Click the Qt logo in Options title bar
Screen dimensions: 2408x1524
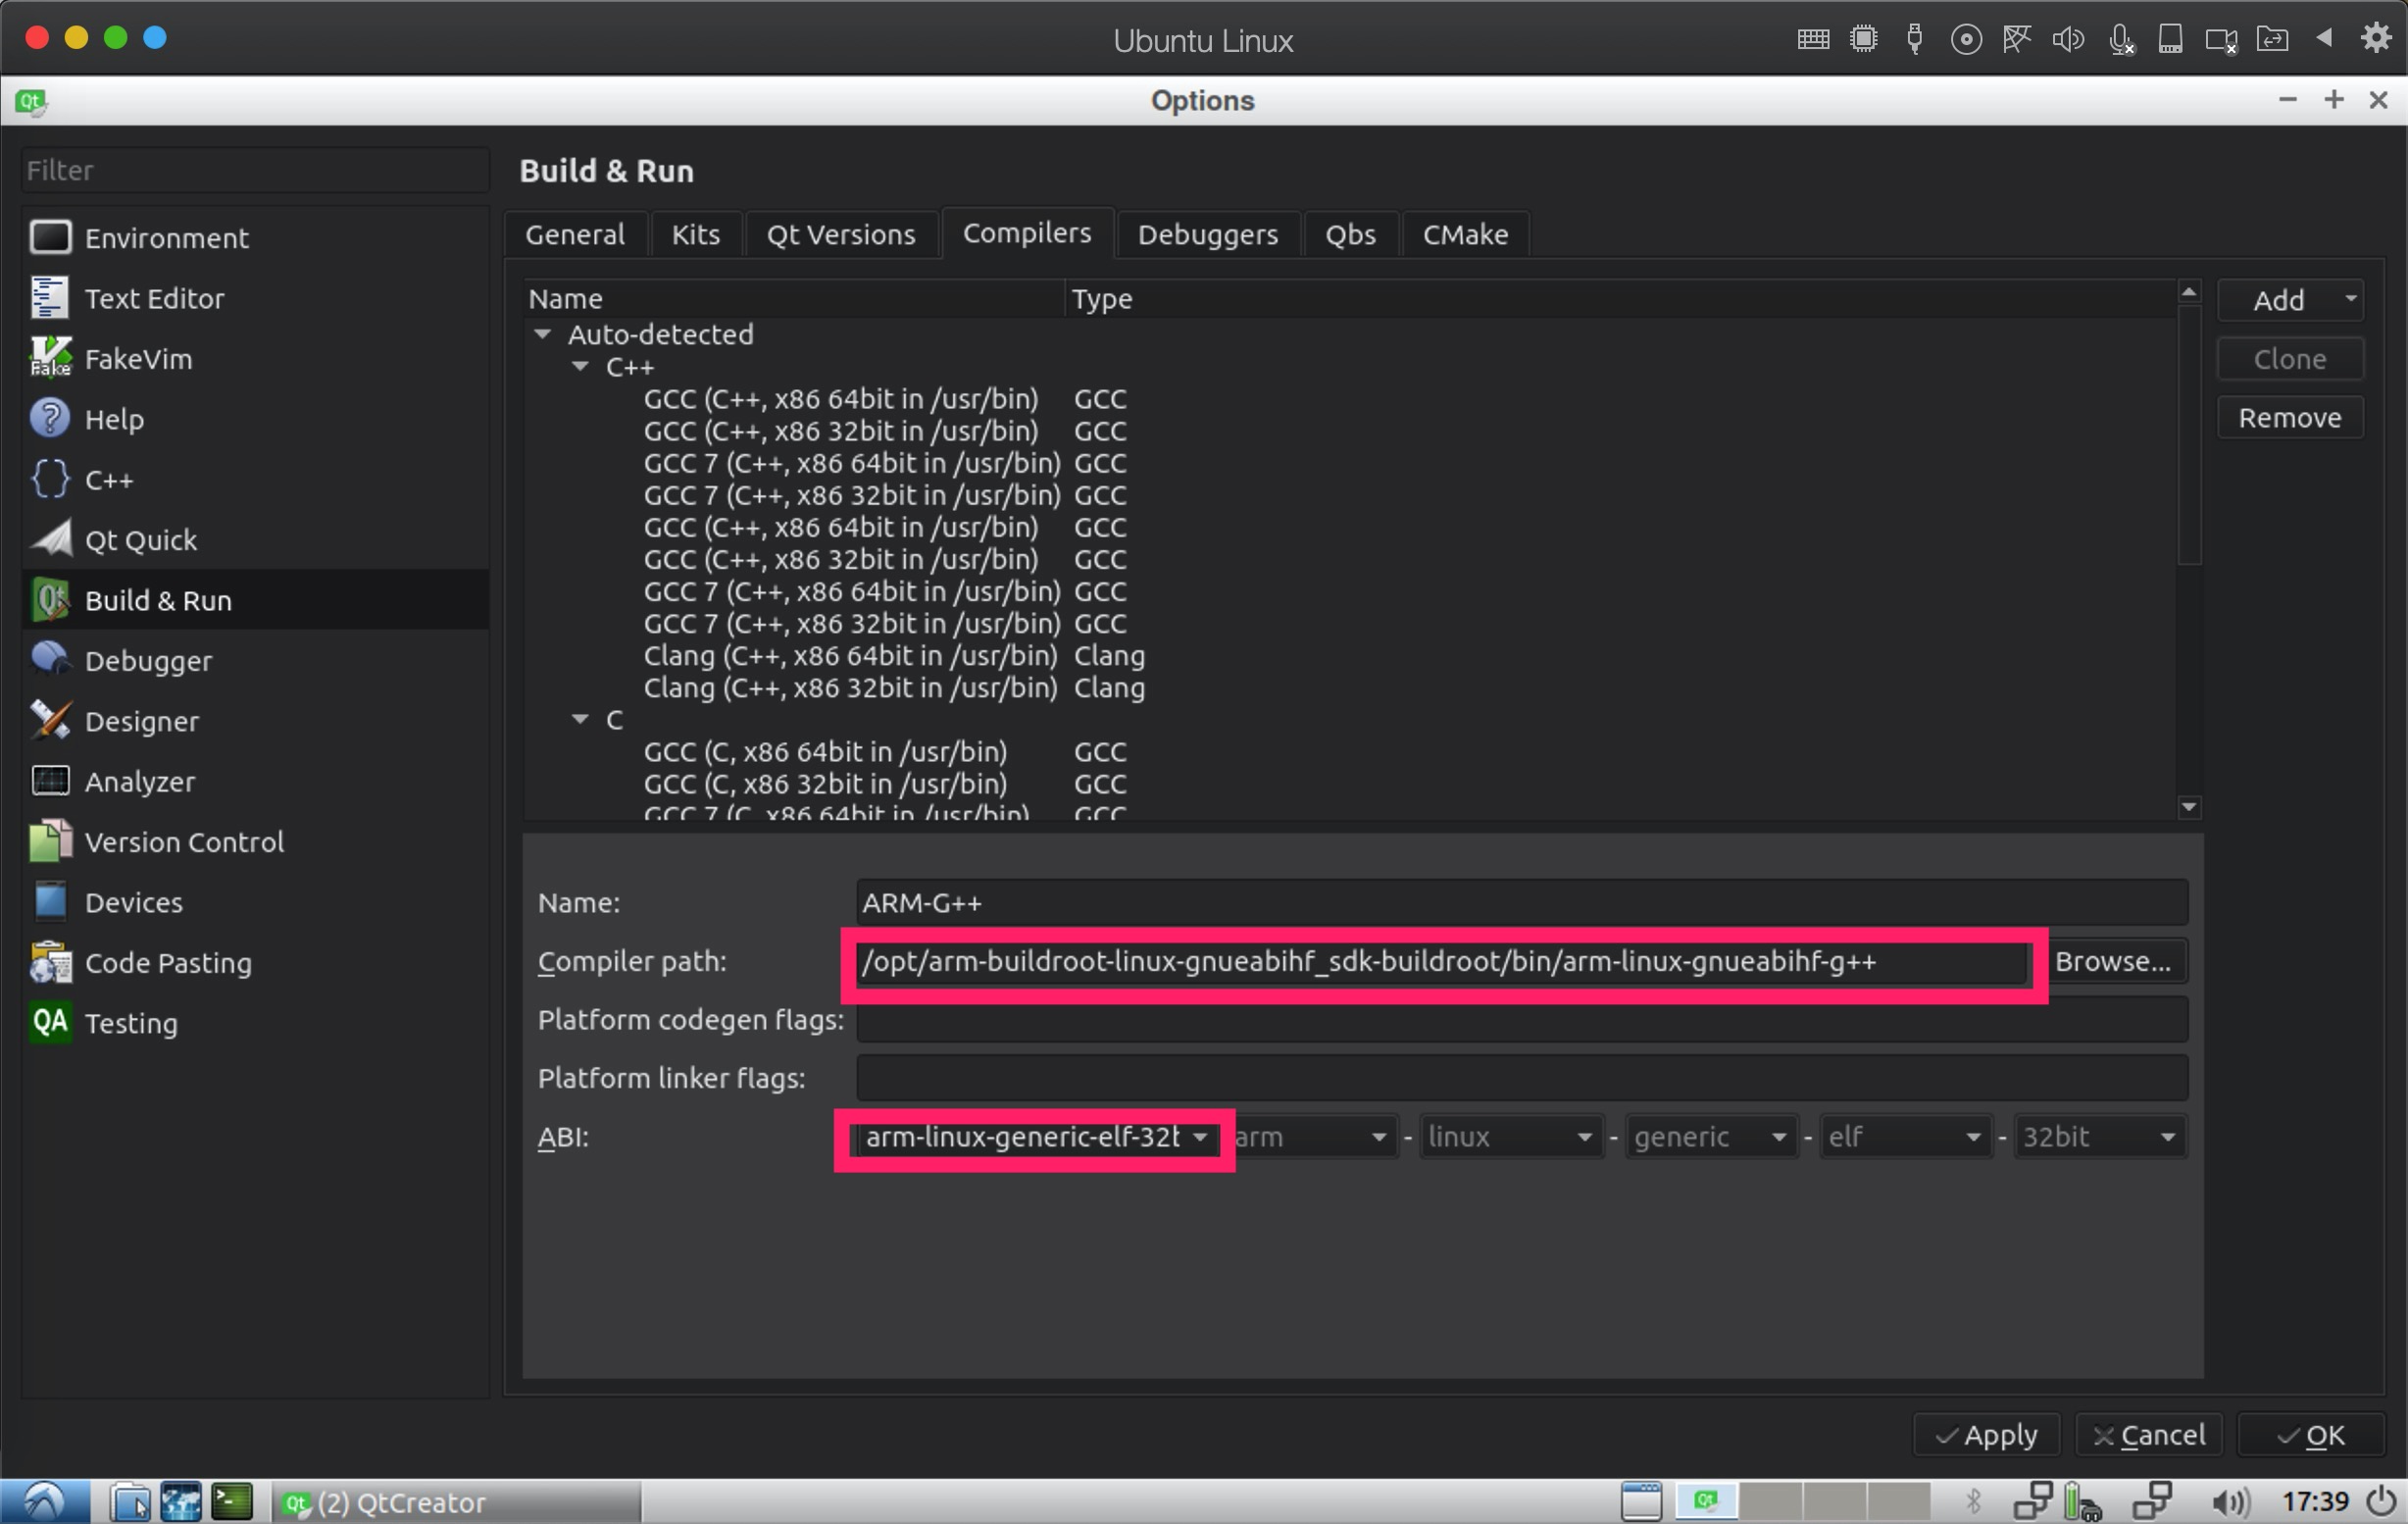coord(30,101)
